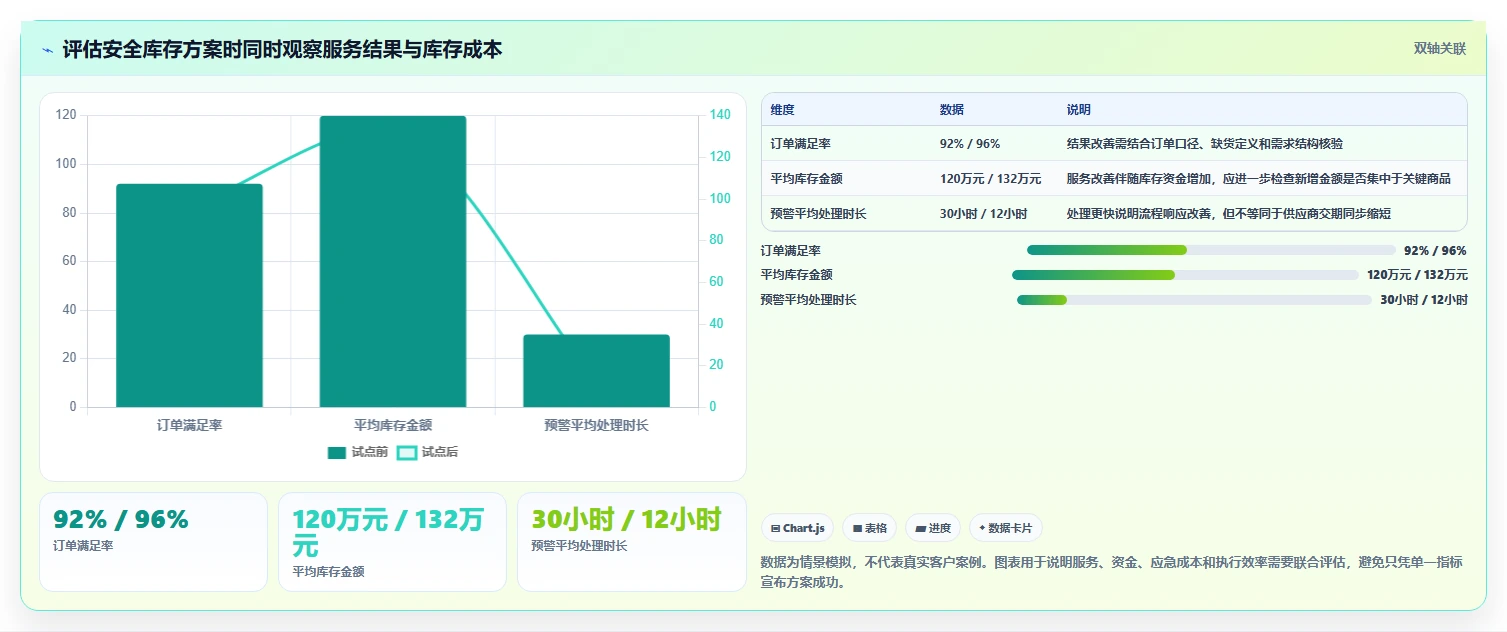Click the 维度 column header
Viewport: 1507px width, 632px height.
tap(782, 110)
